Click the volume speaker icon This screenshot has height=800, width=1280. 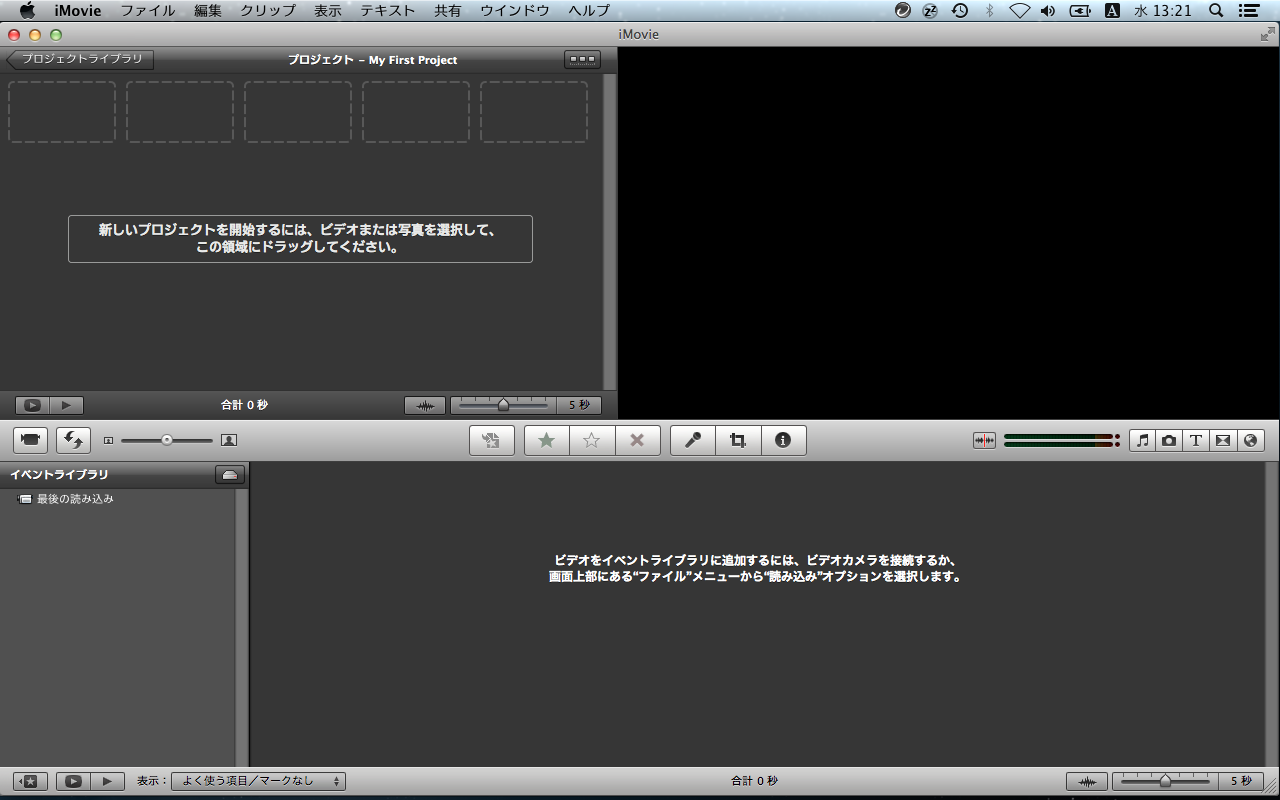(x=1048, y=11)
